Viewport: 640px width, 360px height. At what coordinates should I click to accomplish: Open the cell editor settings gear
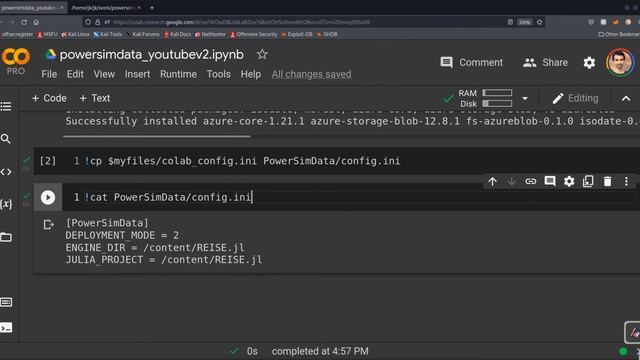(x=569, y=182)
